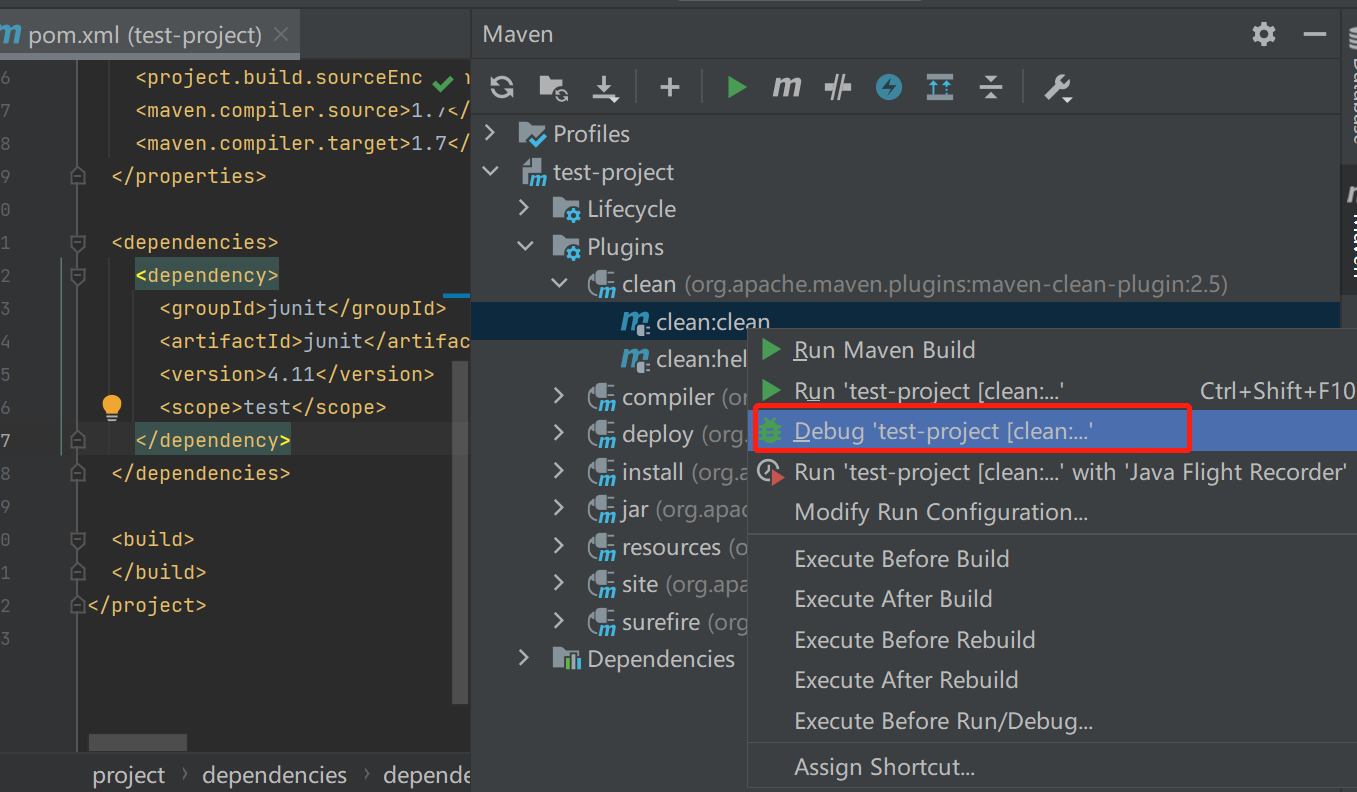Choose Debug 'test-project [clean:...' entry
The image size is (1357, 792).
click(1052, 431)
